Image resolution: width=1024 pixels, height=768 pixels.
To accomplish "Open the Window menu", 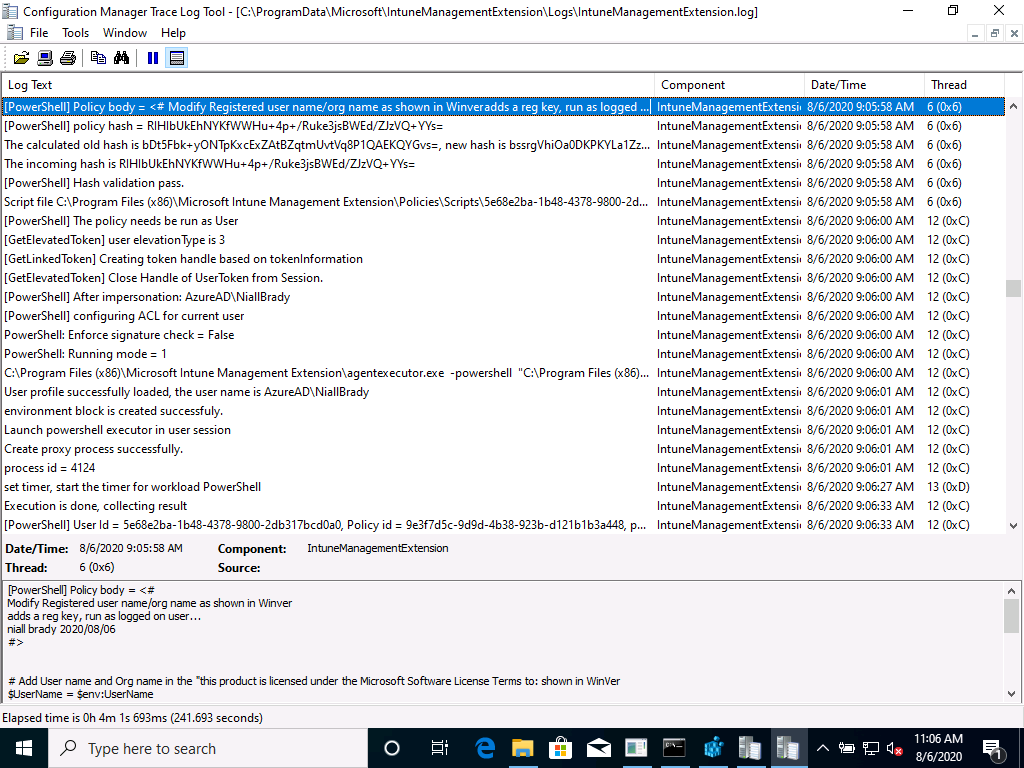I will click(125, 33).
